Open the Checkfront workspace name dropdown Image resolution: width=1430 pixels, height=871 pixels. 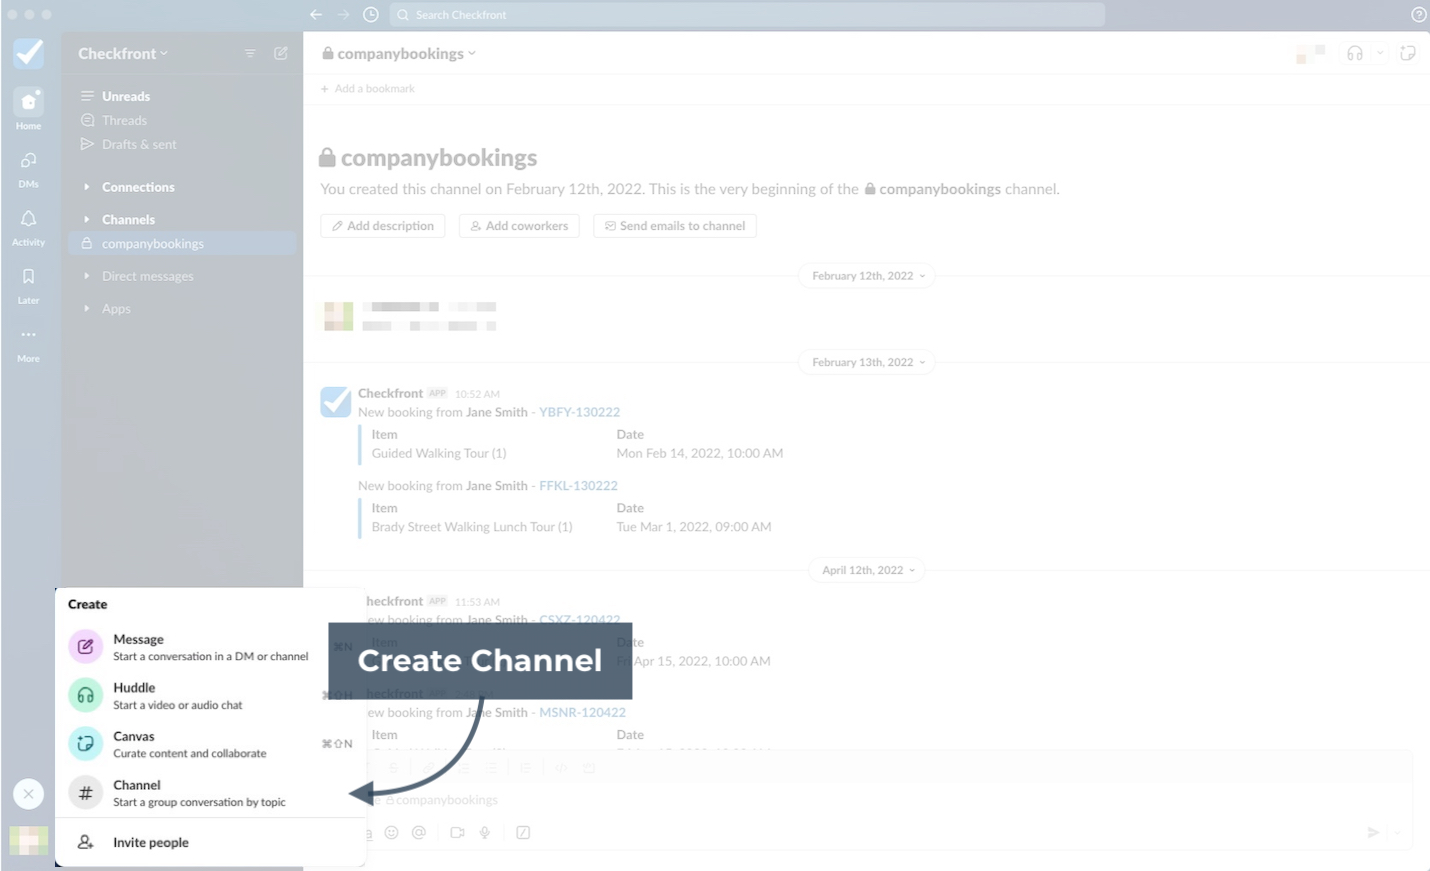pos(123,53)
